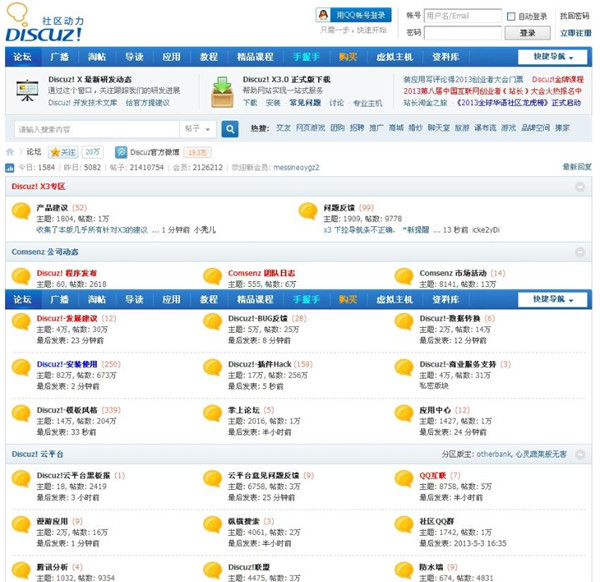Open the 快捷导航 dropdown in top nav
Image resolution: width=600 pixels, height=582 pixels.
tap(553, 57)
